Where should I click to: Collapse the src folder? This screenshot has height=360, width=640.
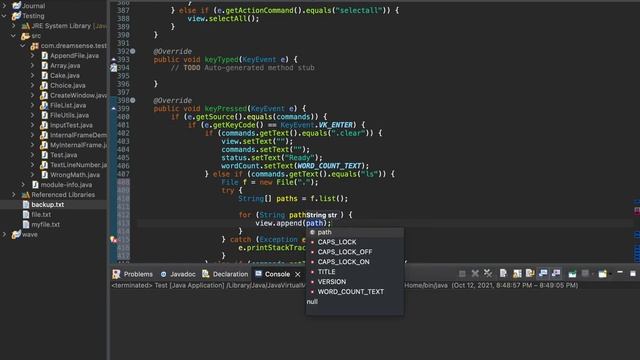click(x=13, y=36)
